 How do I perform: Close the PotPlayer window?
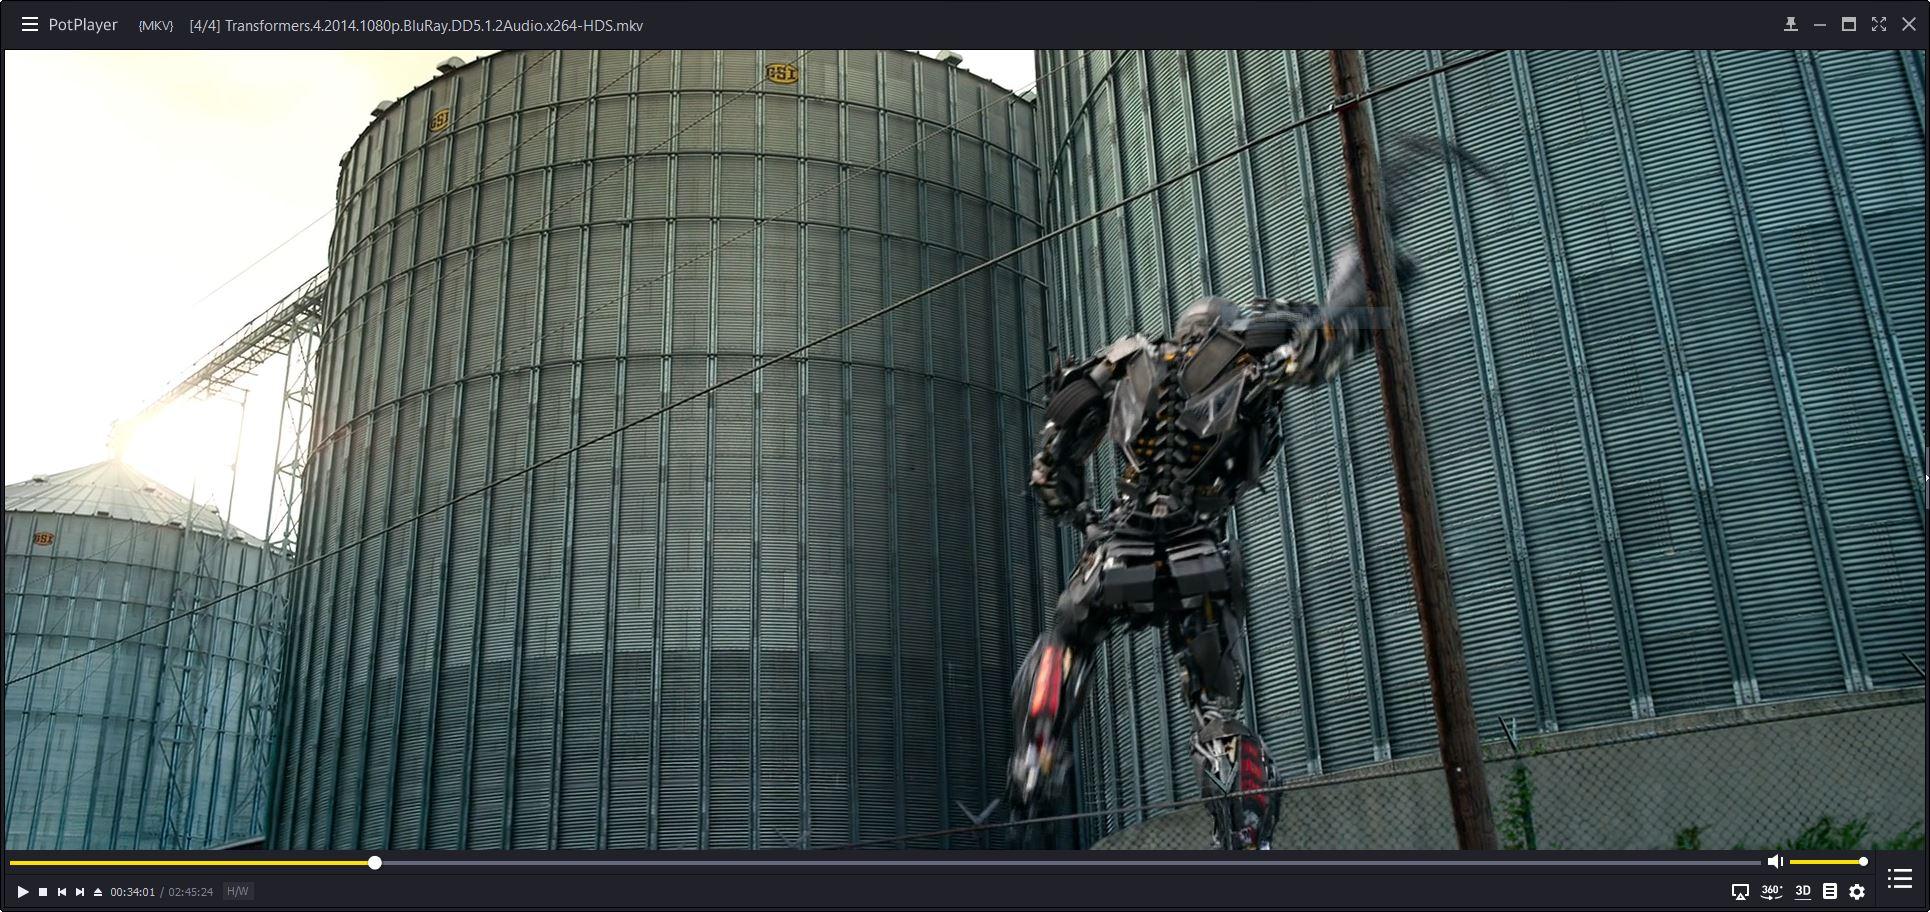[x=1909, y=24]
